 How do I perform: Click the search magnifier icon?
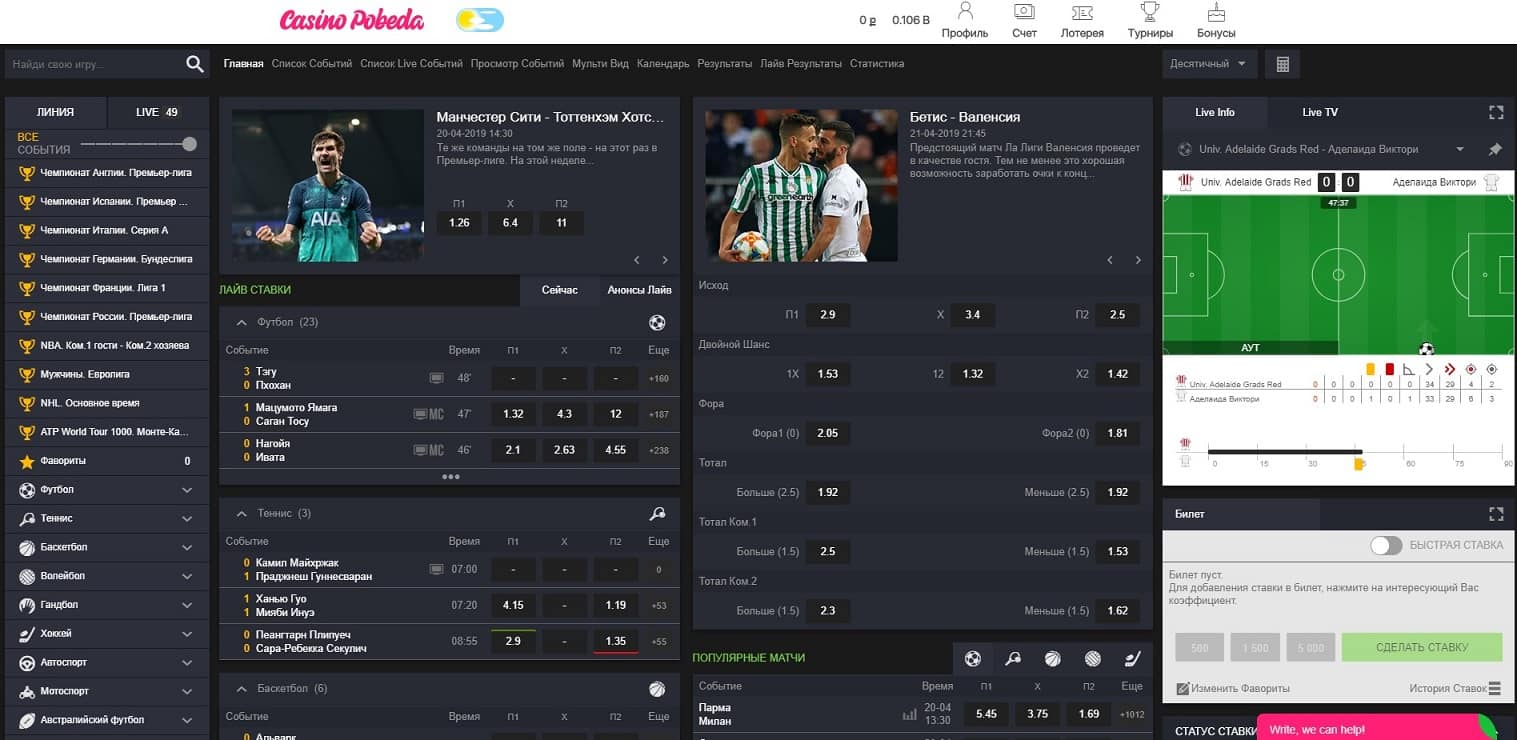195,64
